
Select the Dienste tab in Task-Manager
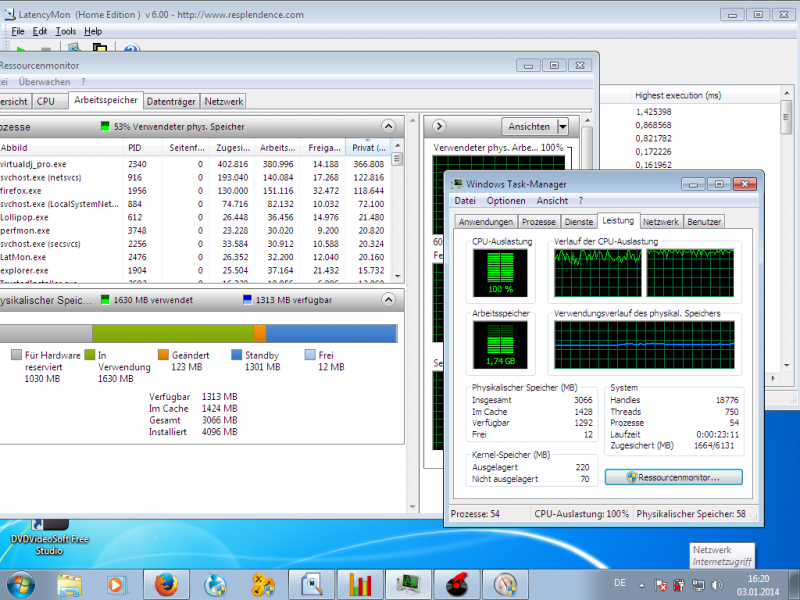579,222
